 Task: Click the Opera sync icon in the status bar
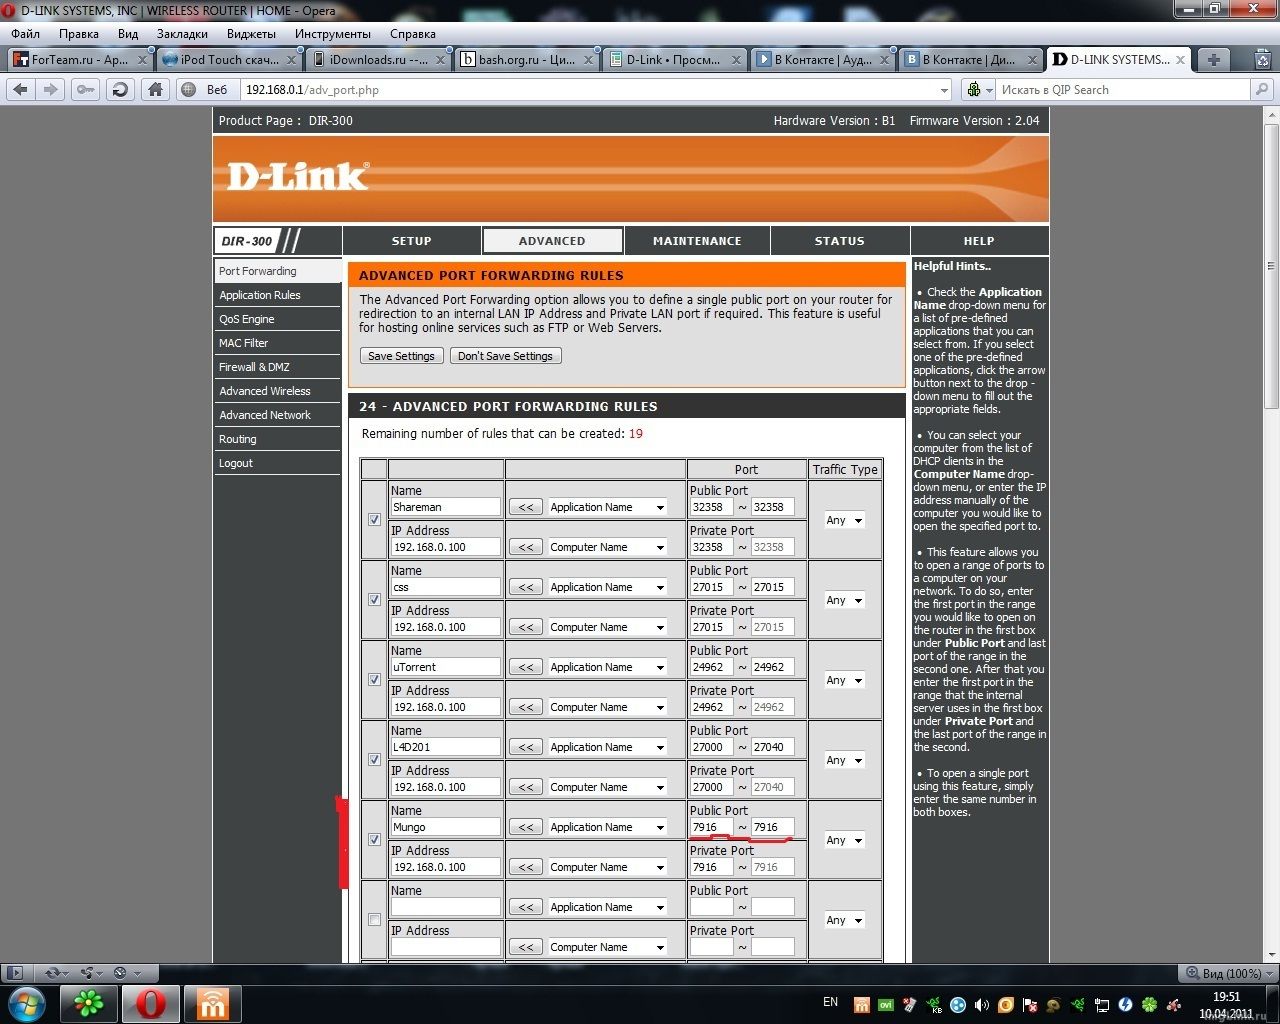tap(52, 972)
